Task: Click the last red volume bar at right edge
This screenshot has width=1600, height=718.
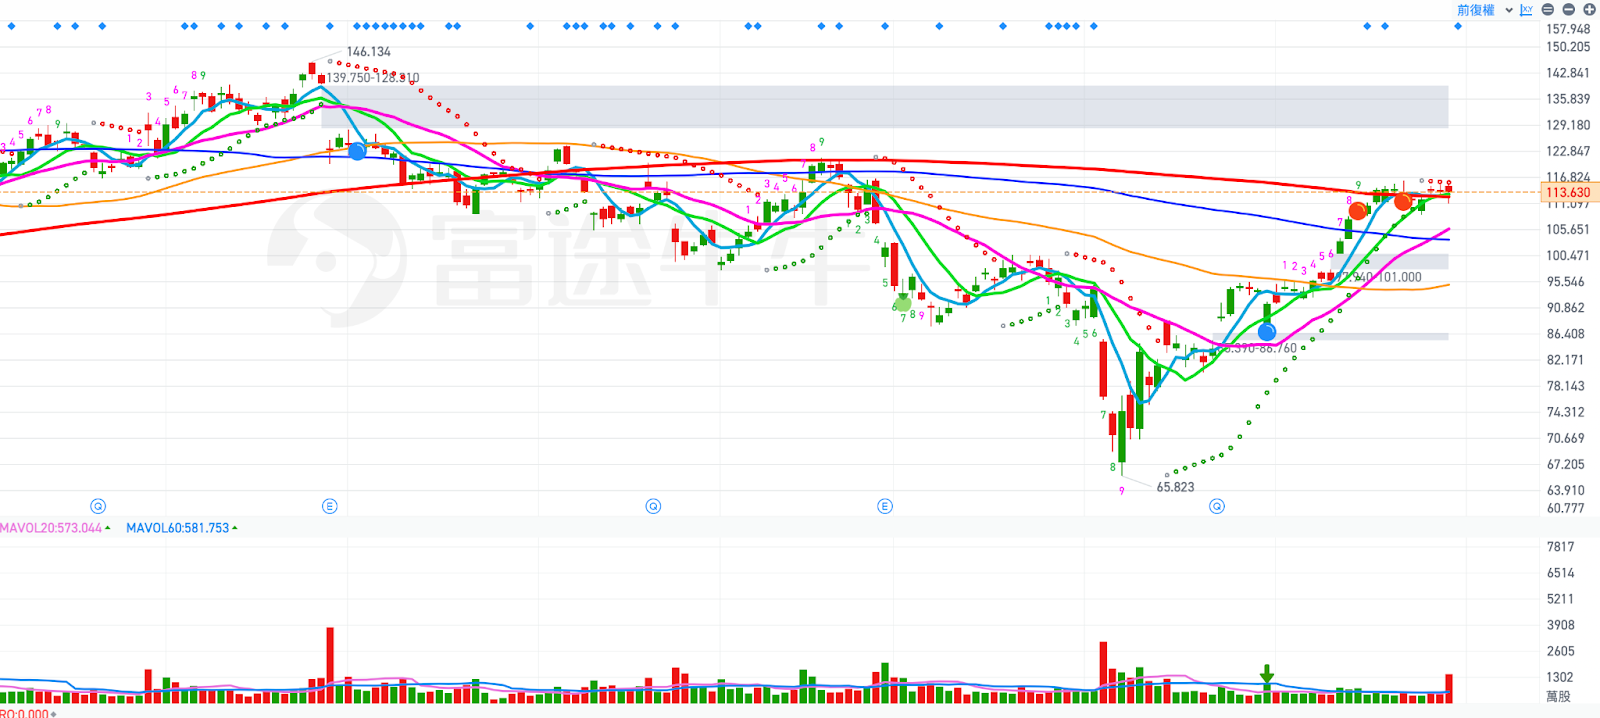Action: [1448, 688]
